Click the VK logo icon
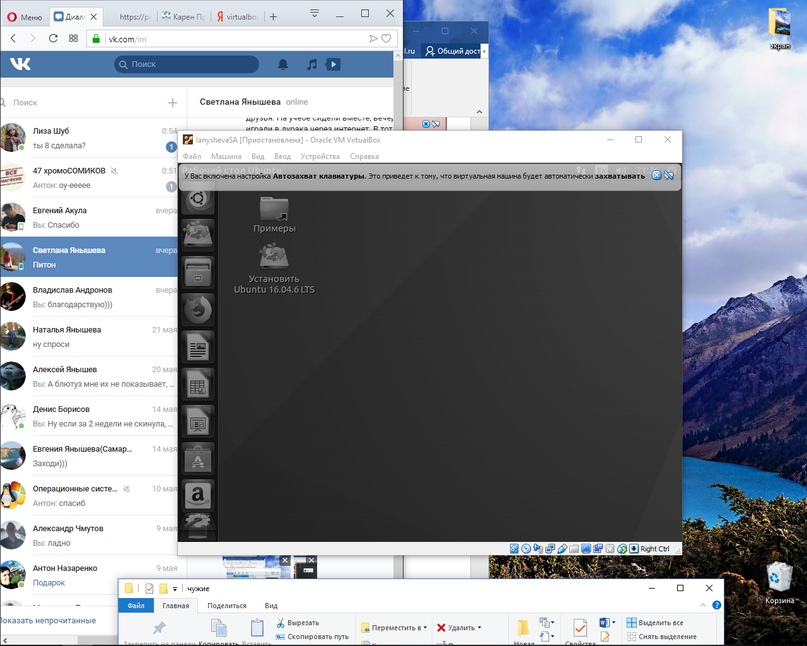807x646 pixels. pyautogui.click(x=21, y=65)
